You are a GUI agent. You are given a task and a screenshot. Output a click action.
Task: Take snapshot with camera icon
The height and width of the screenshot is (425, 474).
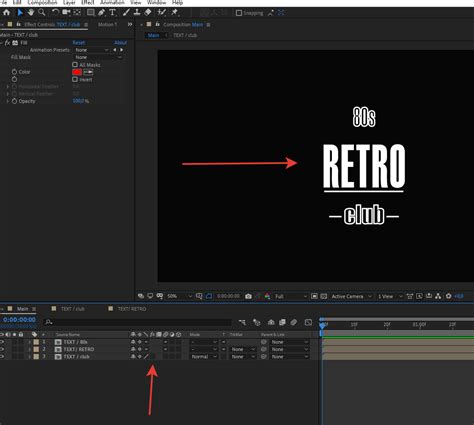[248, 296]
